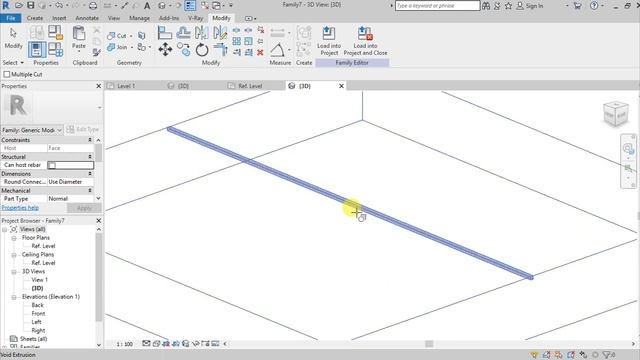This screenshot has height=360, width=640.
Task: Open the Cut dropdown arrow
Action: coord(131,36)
